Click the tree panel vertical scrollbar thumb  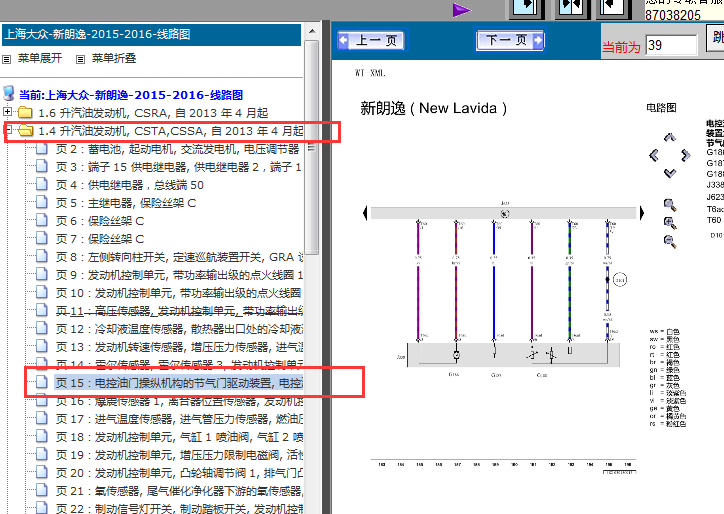coord(312,147)
